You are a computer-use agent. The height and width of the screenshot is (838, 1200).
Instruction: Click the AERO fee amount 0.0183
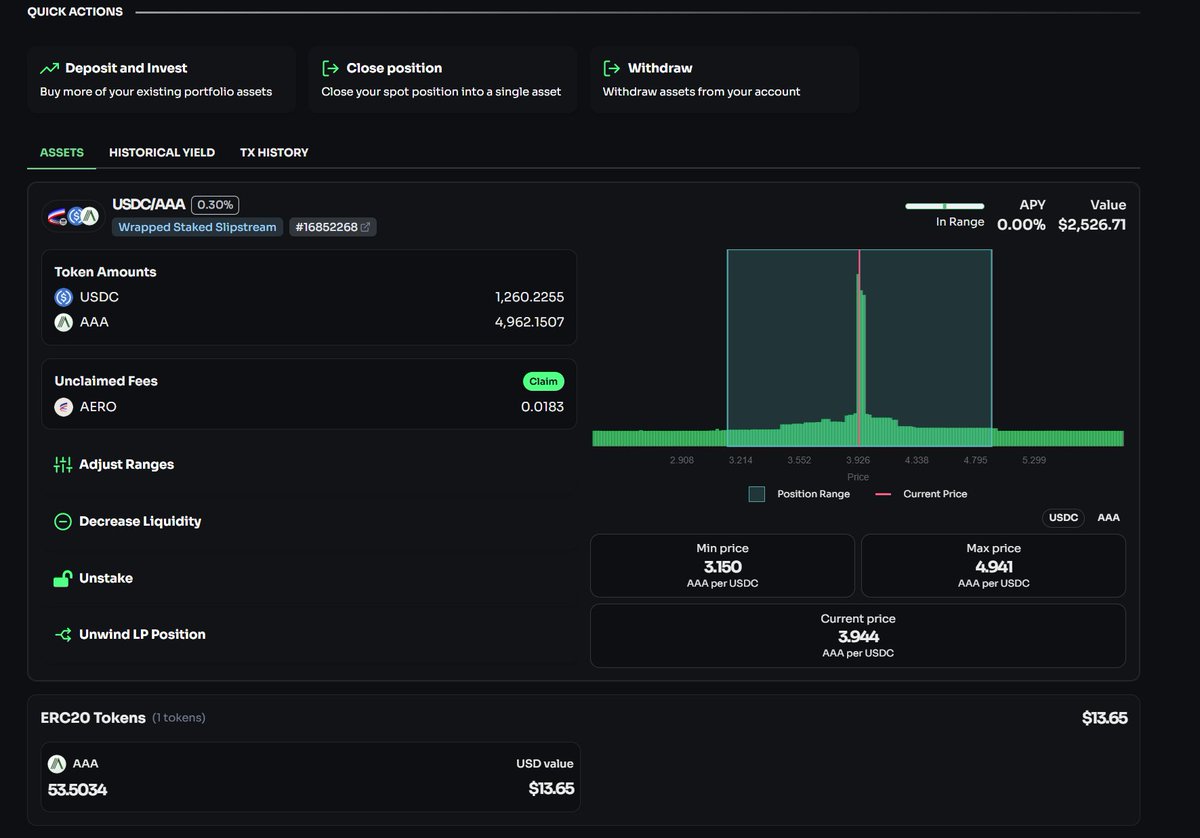pos(542,407)
